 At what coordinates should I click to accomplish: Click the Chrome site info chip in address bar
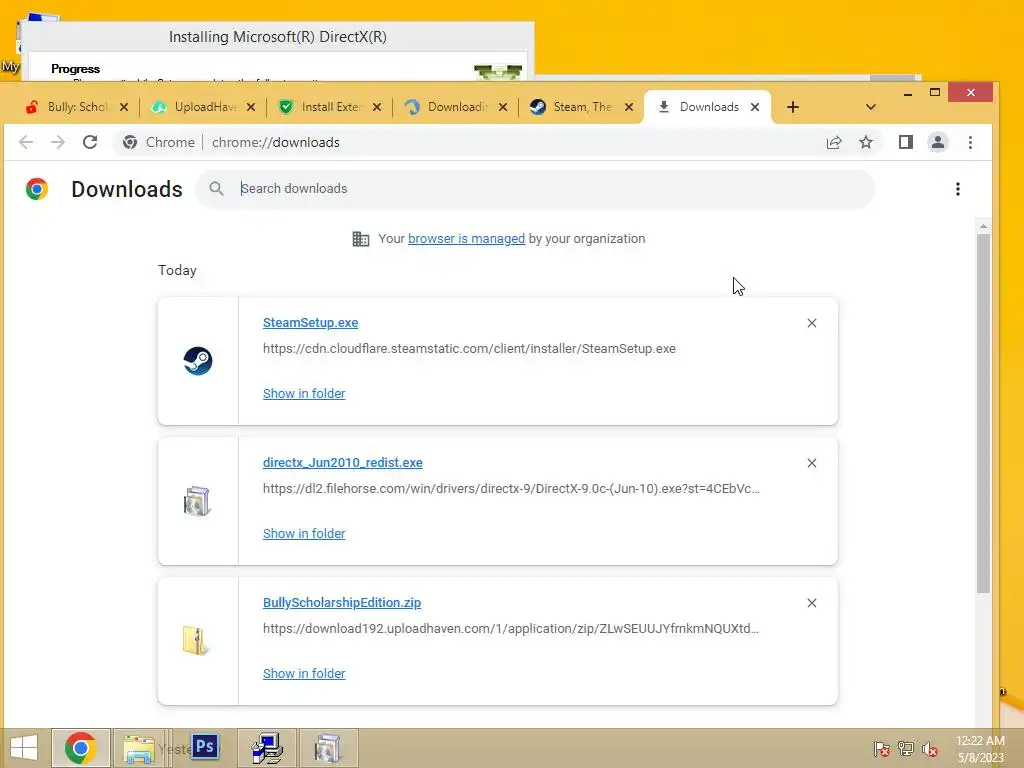159,142
